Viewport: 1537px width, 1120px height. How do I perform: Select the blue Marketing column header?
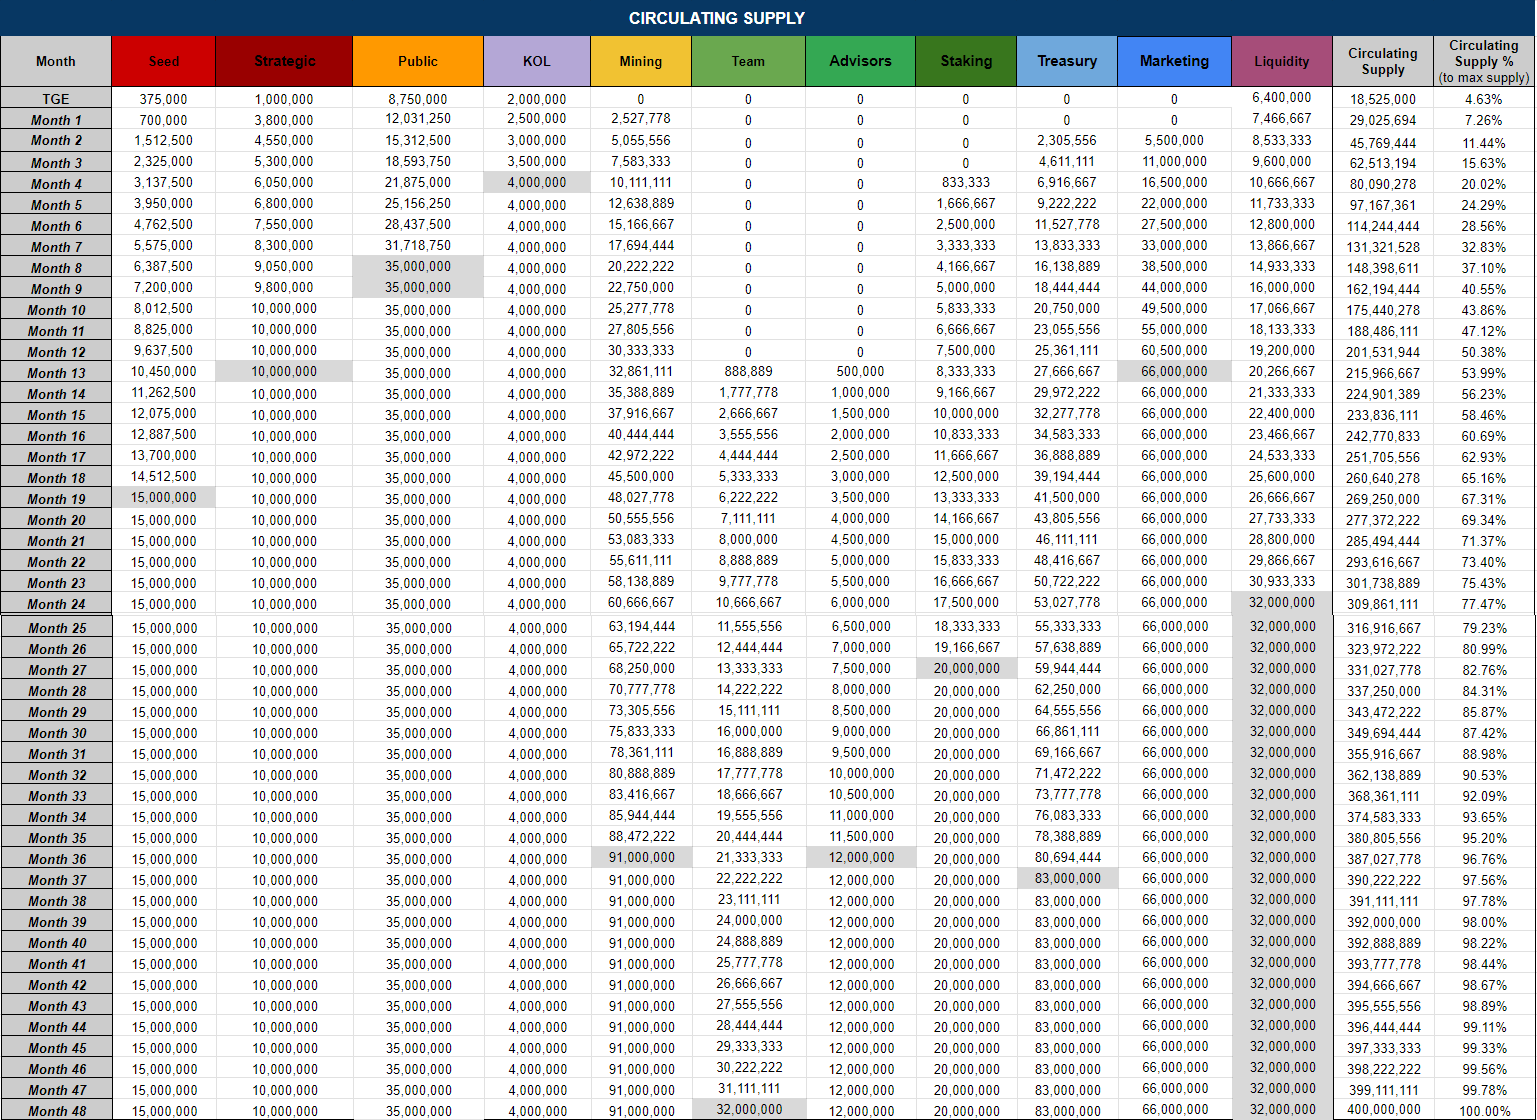pyautogui.click(x=1174, y=61)
